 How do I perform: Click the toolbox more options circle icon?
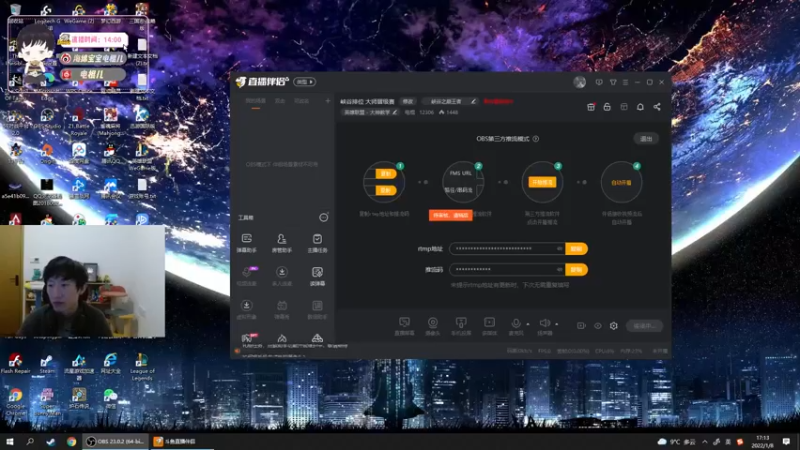click(323, 218)
